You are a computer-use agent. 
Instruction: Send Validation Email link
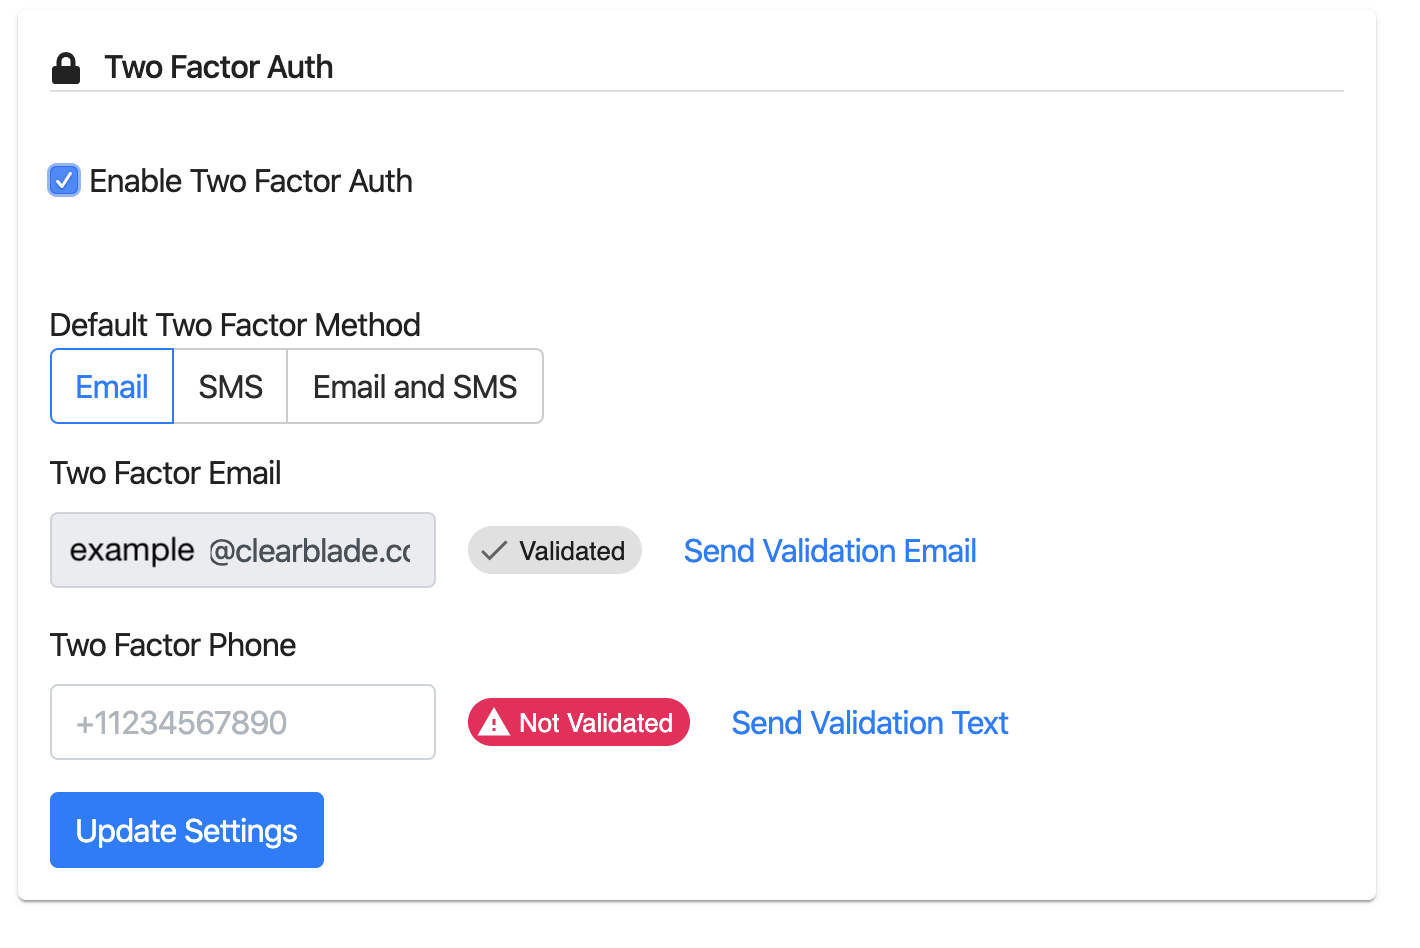830,551
